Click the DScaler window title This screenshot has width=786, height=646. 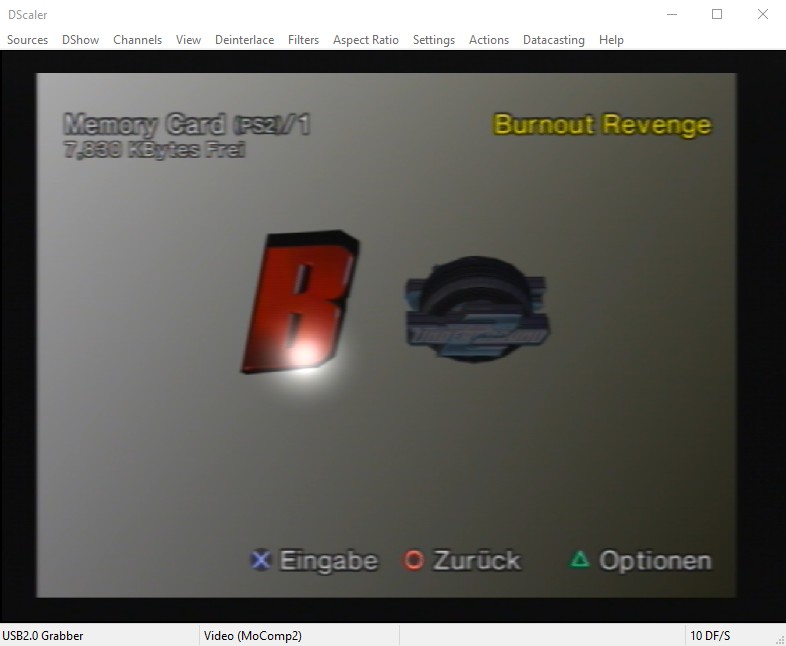(x=28, y=15)
